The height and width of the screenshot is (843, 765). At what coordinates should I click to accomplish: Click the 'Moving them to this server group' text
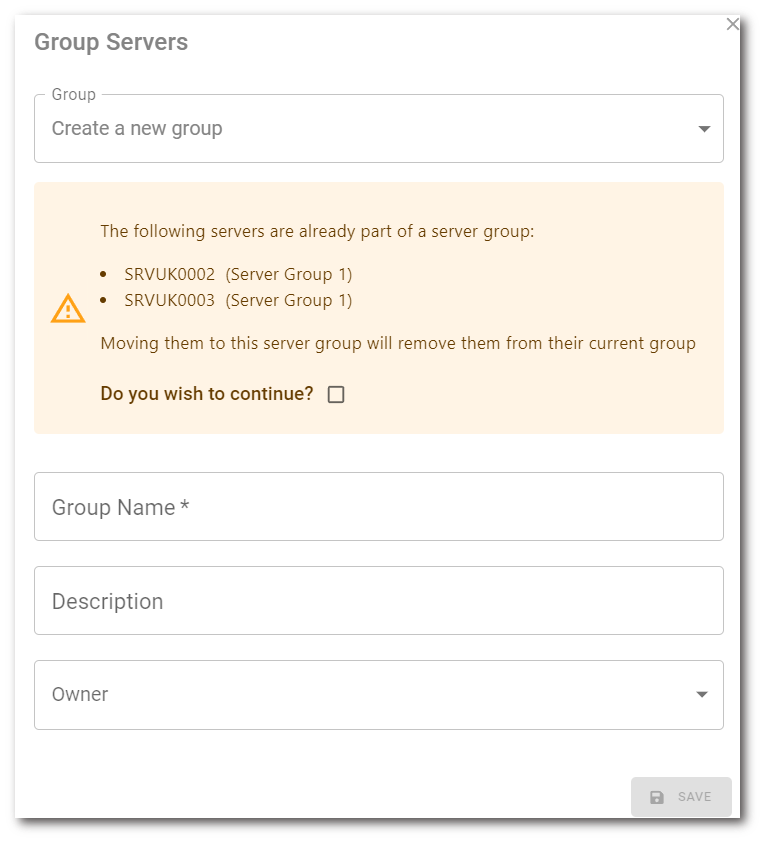tap(397, 344)
